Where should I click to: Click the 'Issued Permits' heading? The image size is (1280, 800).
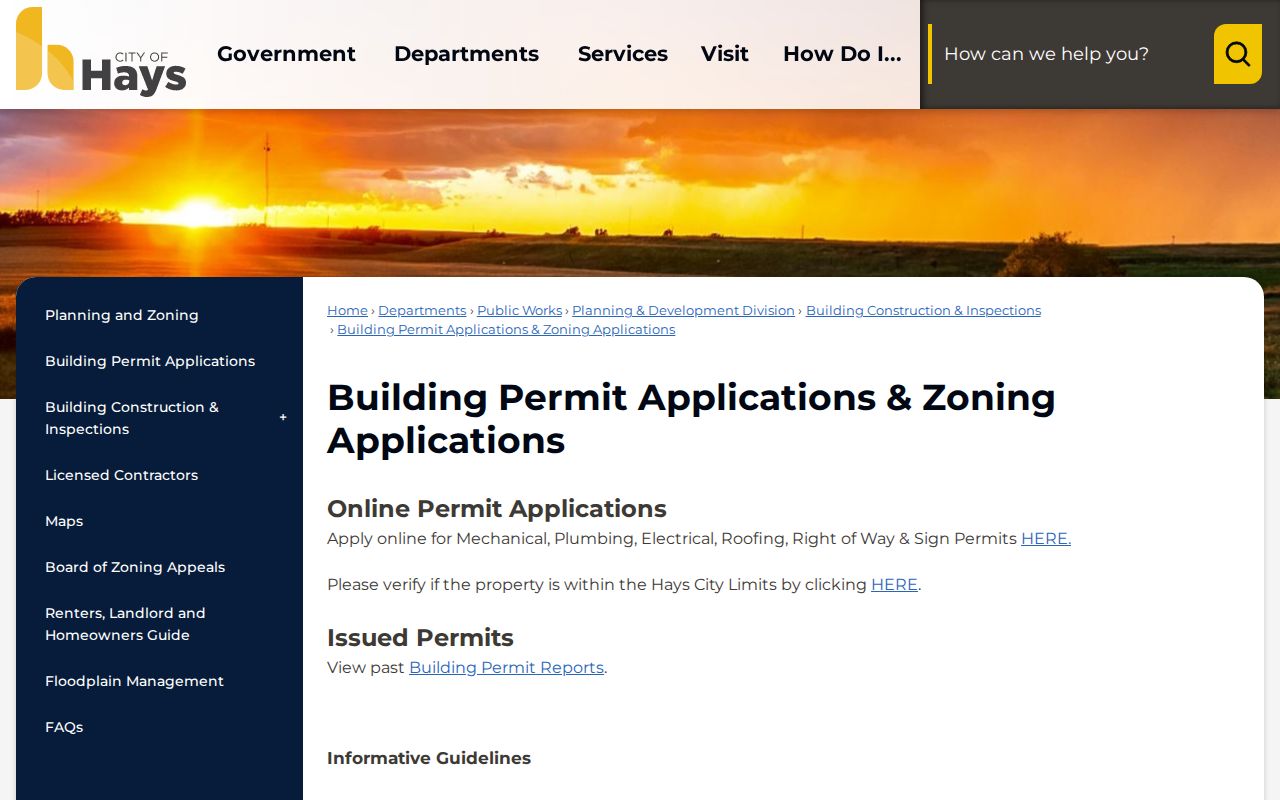pos(420,638)
